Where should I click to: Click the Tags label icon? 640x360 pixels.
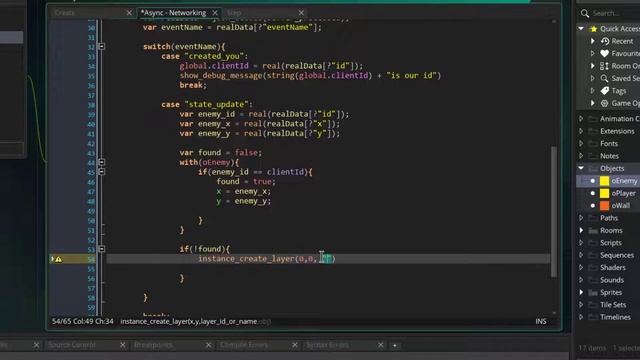605,91
